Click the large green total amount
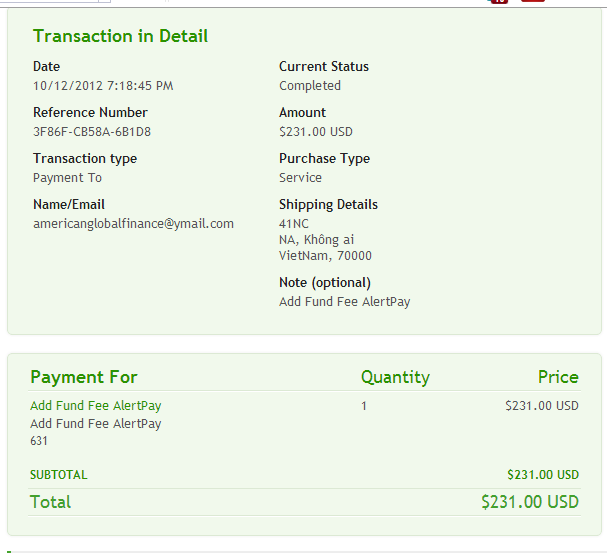The height and width of the screenshot is (553, 607). click(x=529, y=502)
